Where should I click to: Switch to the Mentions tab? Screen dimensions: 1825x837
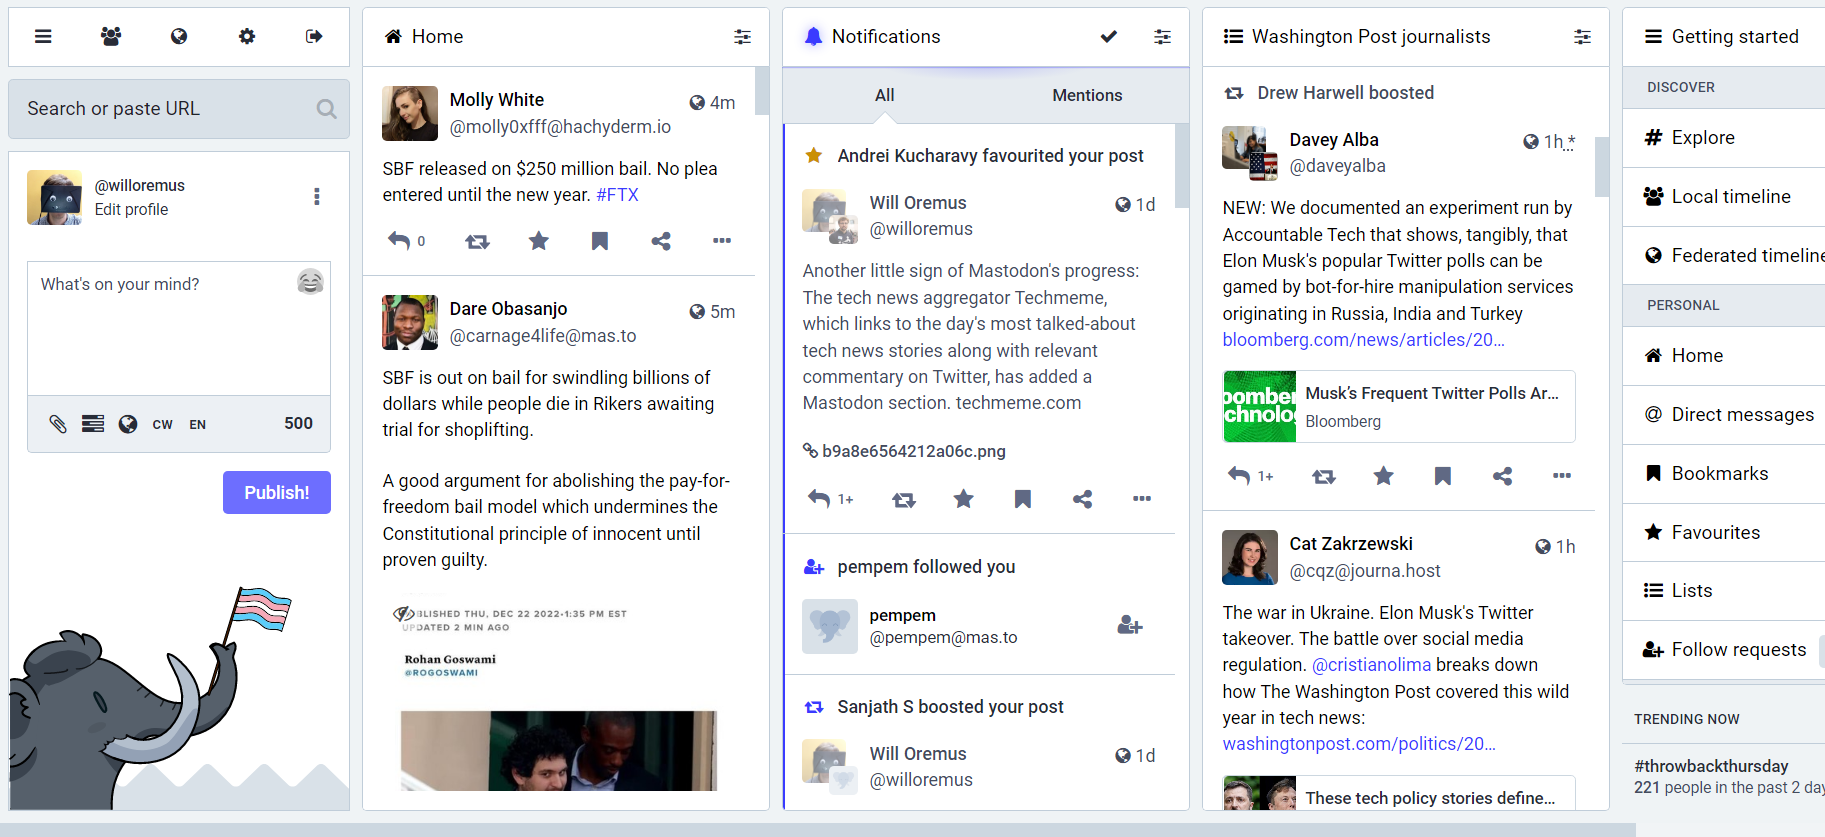pos(1086,95)
